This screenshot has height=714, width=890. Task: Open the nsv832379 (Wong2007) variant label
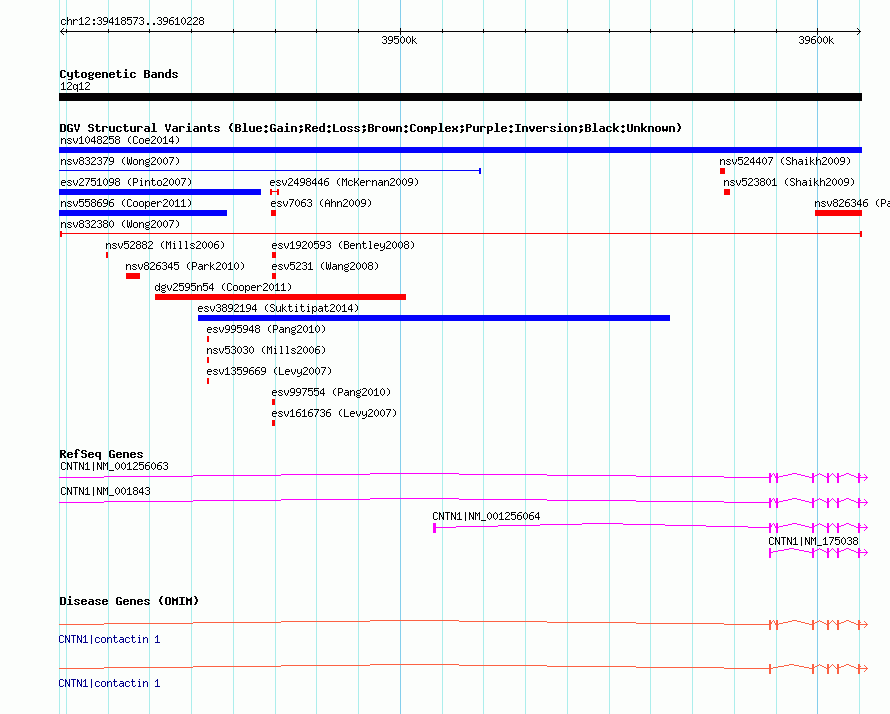click(x=120, y=161)
